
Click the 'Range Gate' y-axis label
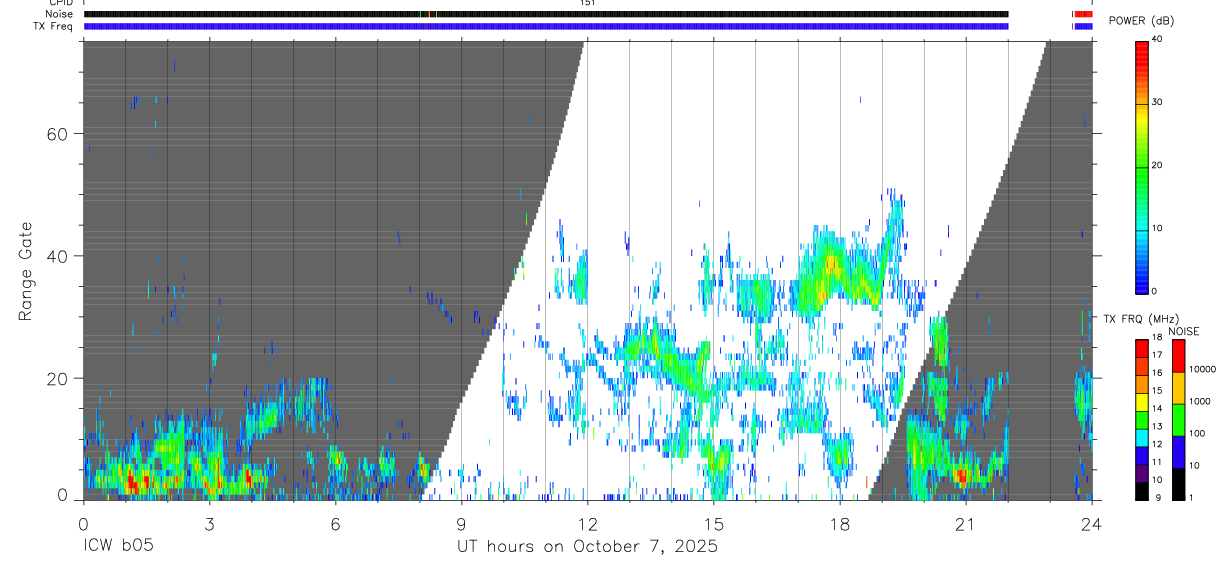[27, 273]
